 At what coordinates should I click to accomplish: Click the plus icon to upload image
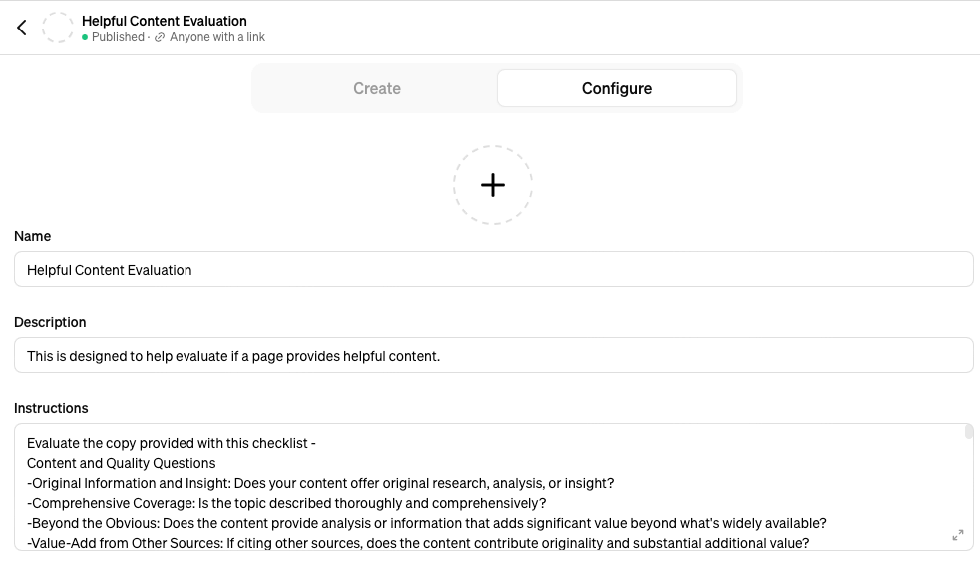pyautogui.click(x=493, y=185)
